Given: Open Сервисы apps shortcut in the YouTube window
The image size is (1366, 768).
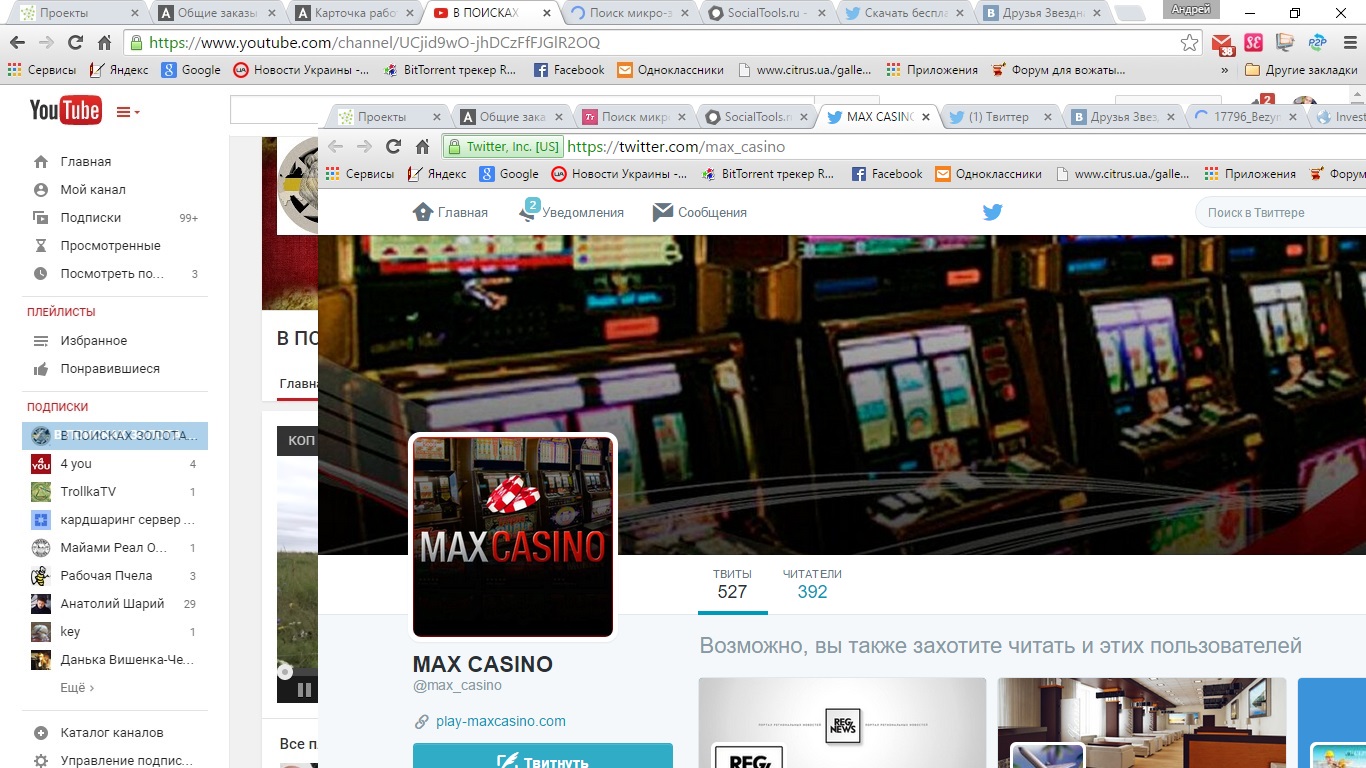Looking at the screenshot, I should (x=42, y=70).
